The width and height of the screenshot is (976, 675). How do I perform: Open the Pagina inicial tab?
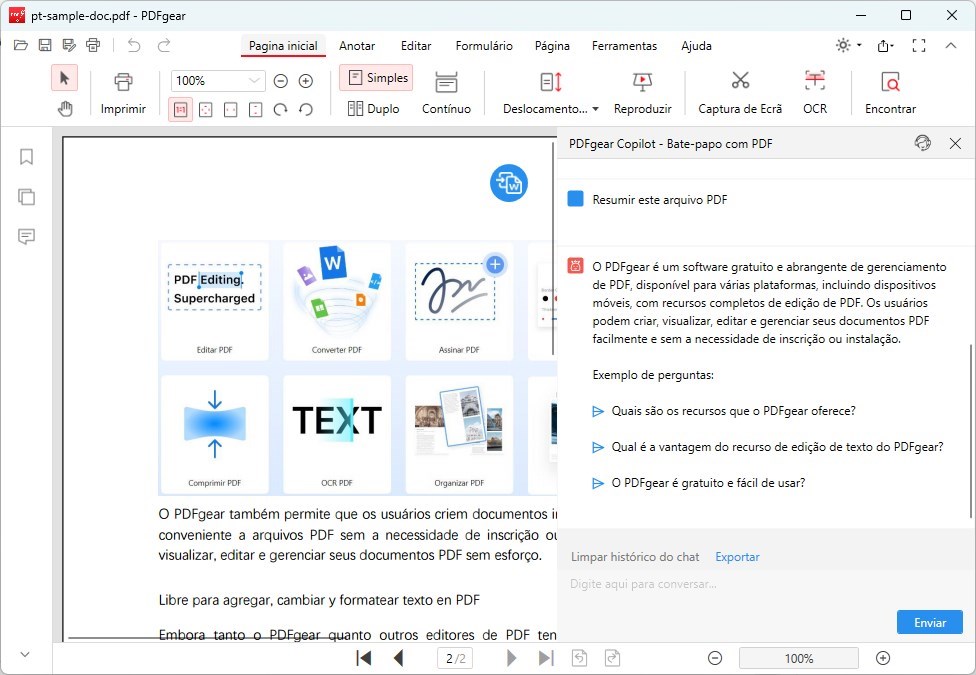[x=283, y=45]
